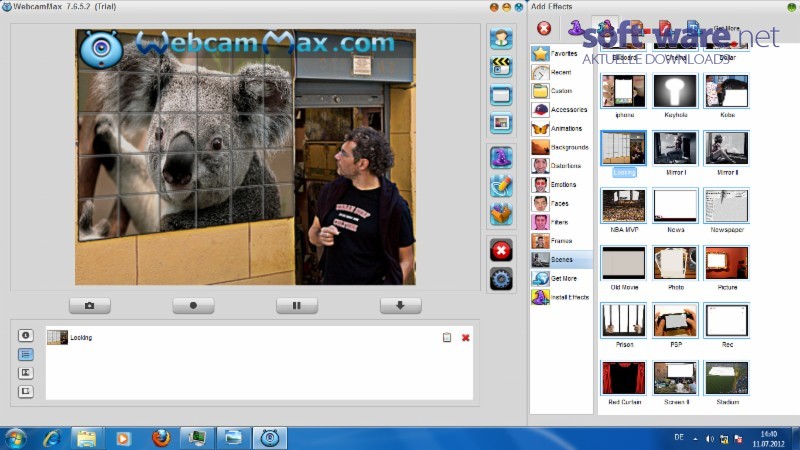The image size is (800, 450).
Task: Open the templates box icon
Action: 501,214
